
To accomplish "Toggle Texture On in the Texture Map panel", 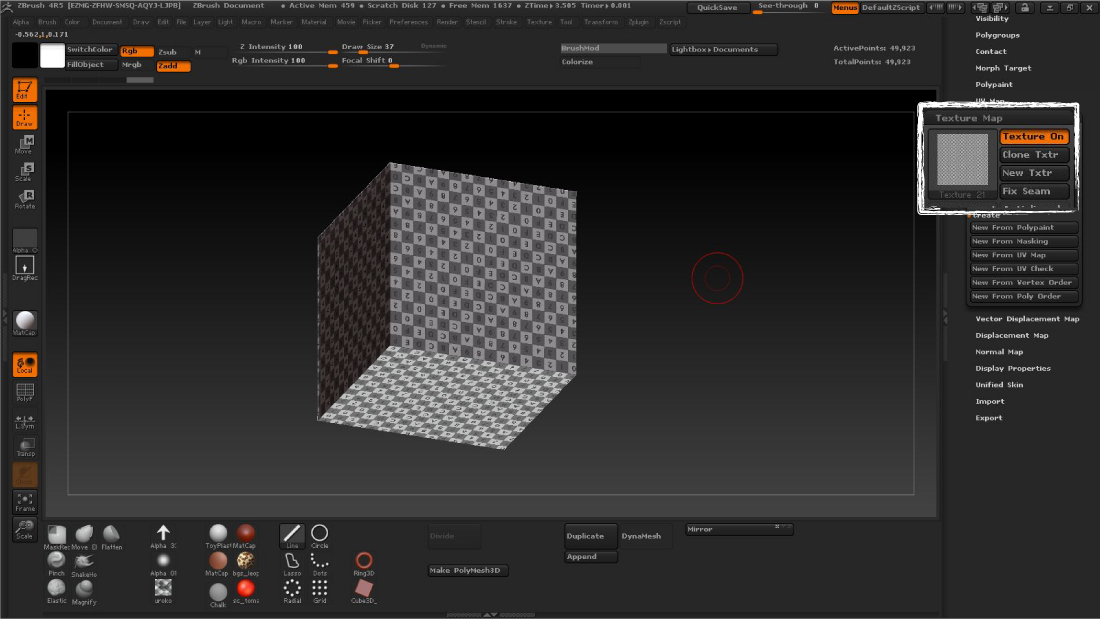I will click(x=1033, y=136).
